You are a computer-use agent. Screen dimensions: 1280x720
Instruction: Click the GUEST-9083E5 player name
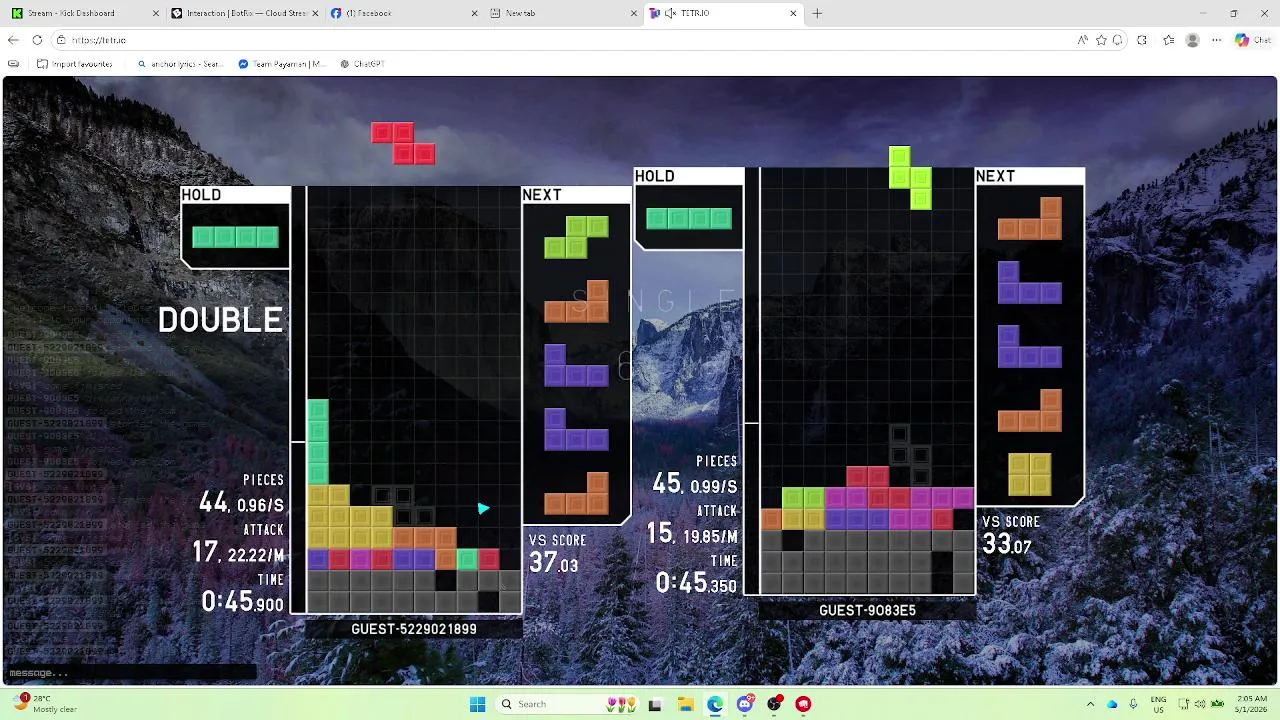coord(867,610)
